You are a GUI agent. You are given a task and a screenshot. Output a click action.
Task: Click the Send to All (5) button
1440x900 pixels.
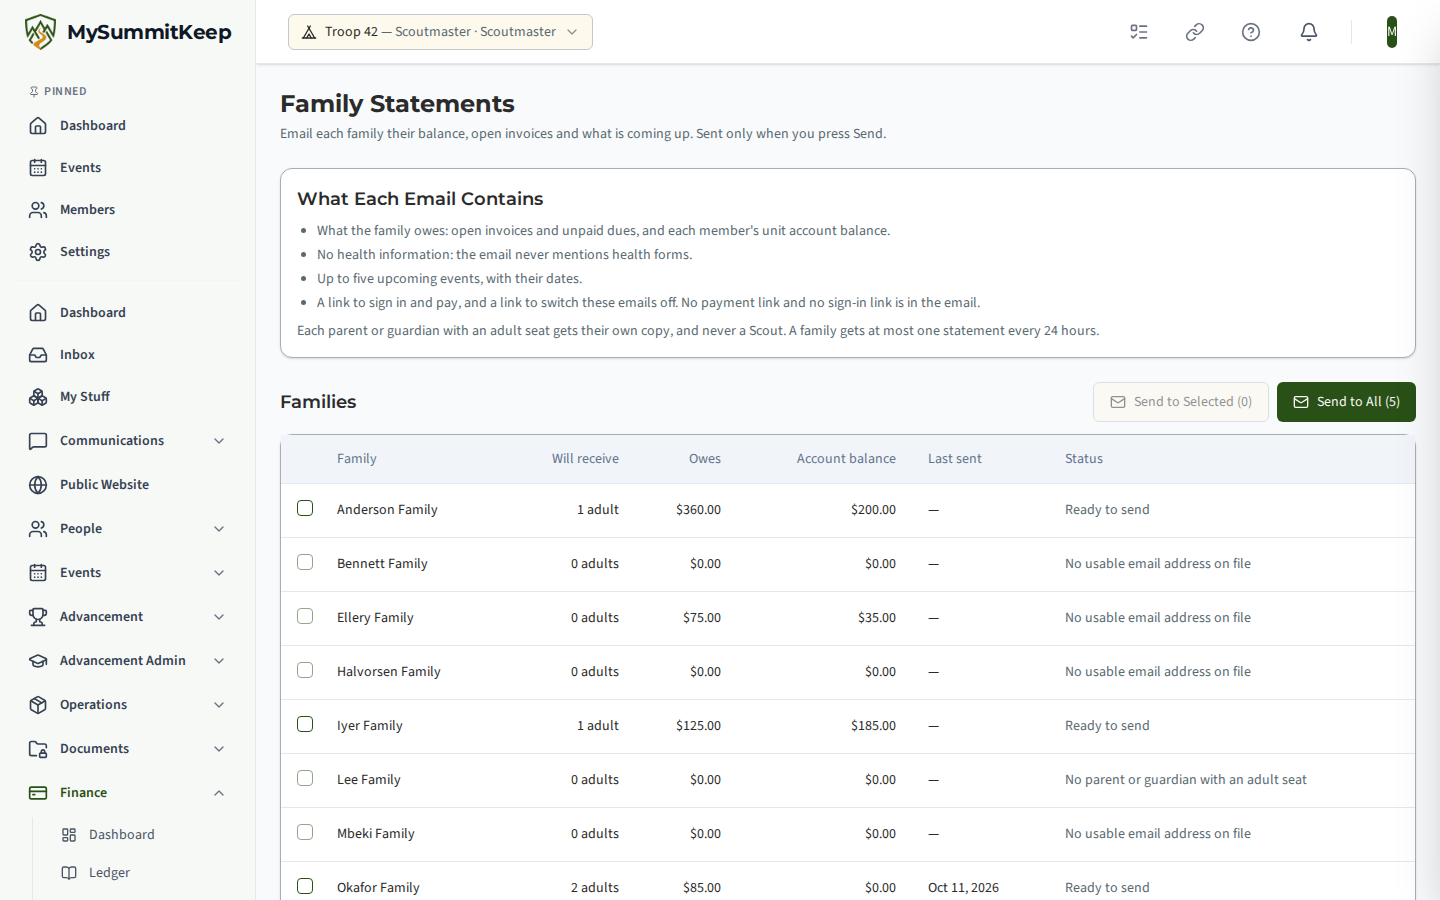click(x=1346, y=402)
